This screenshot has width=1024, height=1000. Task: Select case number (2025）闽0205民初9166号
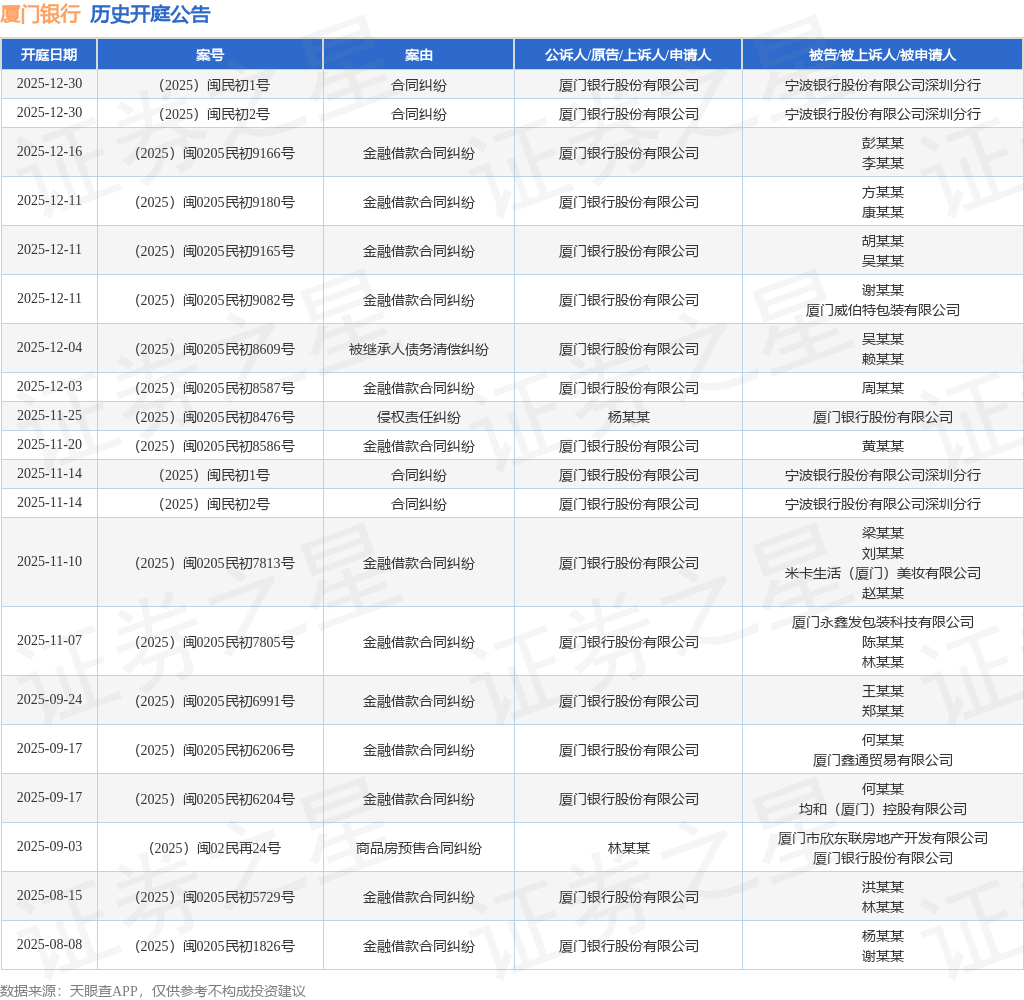click(x=215, y=153)
